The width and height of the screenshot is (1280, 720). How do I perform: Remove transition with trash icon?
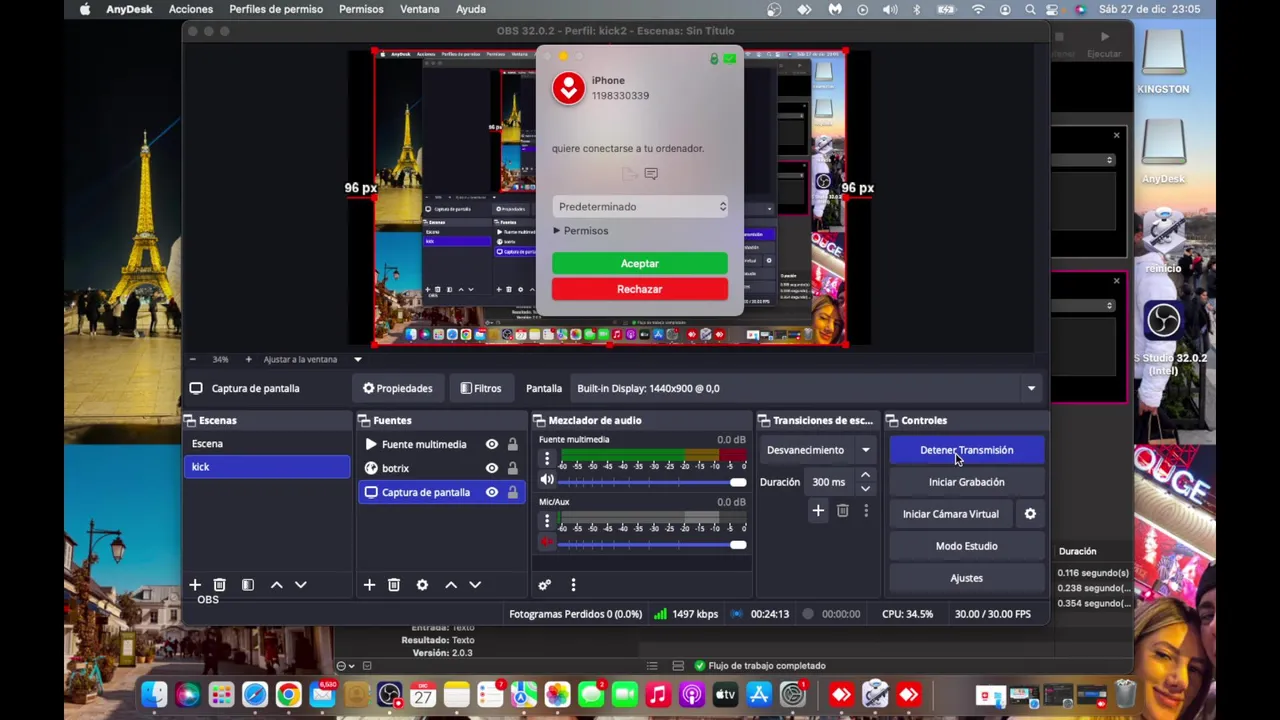click(843, 511)
